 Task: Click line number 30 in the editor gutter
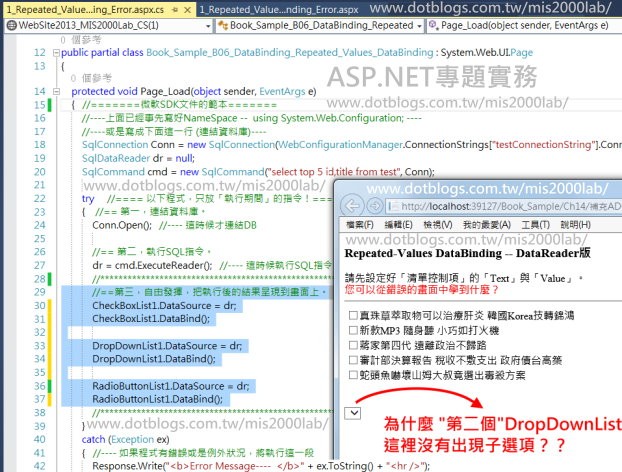[40, 305]
